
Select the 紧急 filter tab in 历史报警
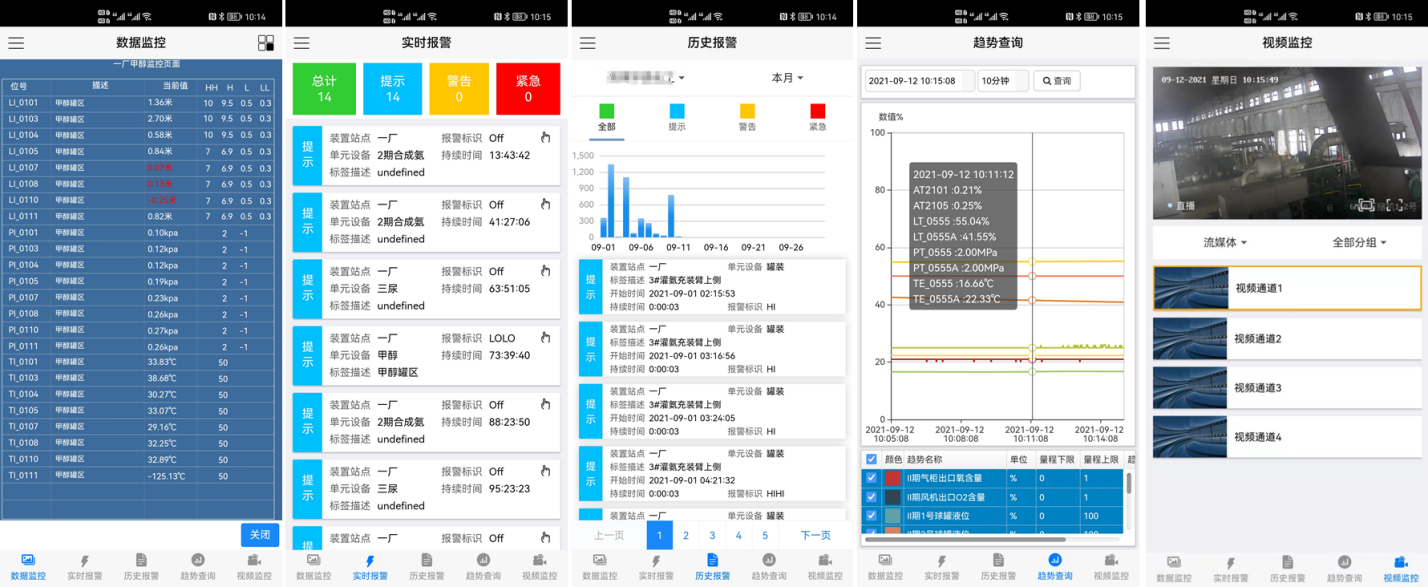click(818, 118)
